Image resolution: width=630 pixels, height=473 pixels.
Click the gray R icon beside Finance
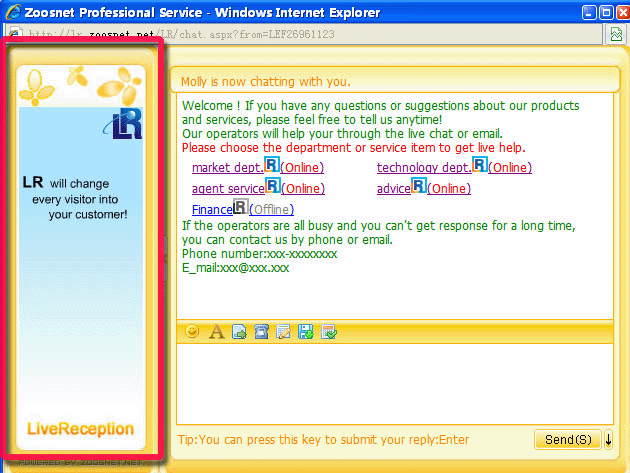(241, 207)
